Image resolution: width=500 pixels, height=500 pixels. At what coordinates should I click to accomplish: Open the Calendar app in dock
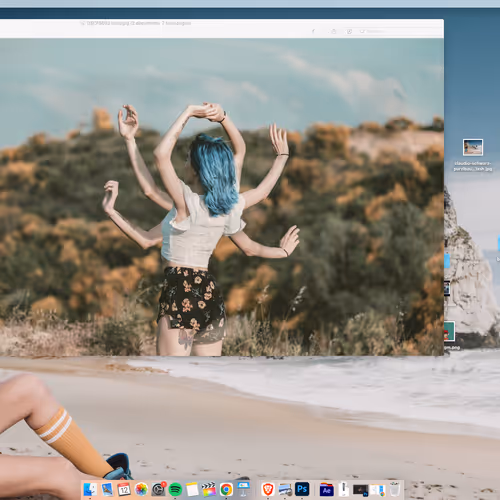124,489
